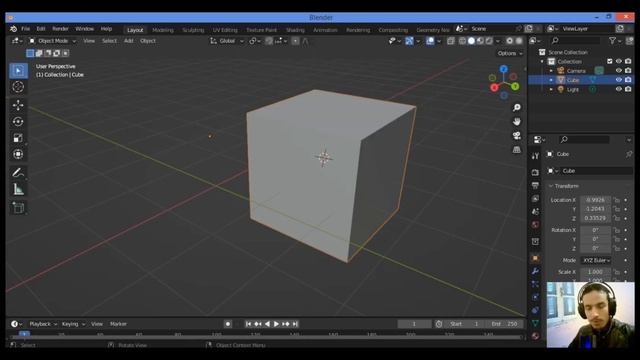The width and height of the screenshot is (640, 360).
Task: Switch to the Modeling workspace tab
Action: (162, 30)
